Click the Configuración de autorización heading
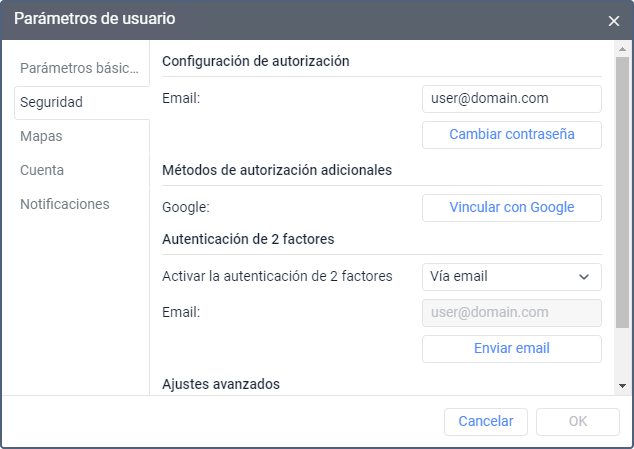This screenshot has width=634, height=449. (x=255, y=60)
